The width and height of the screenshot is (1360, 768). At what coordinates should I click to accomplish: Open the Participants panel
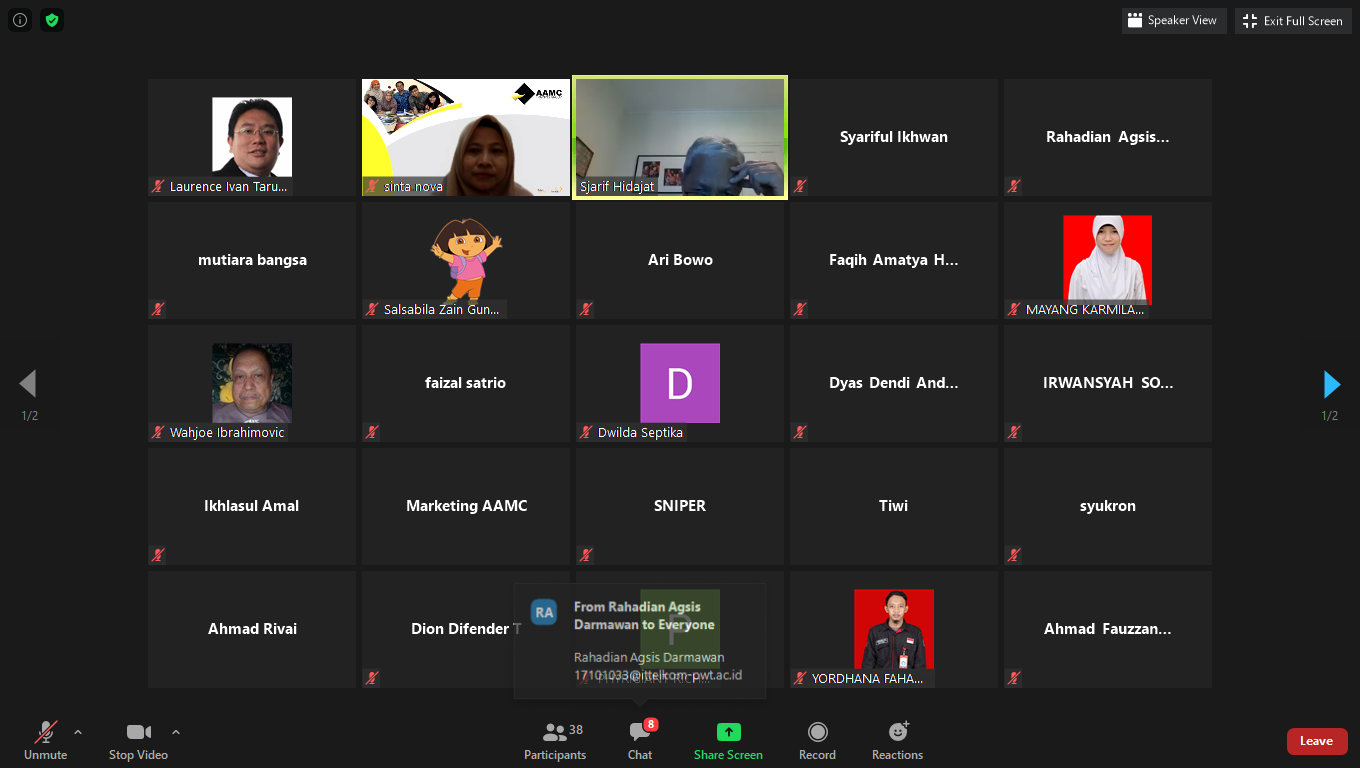(555, 741)
